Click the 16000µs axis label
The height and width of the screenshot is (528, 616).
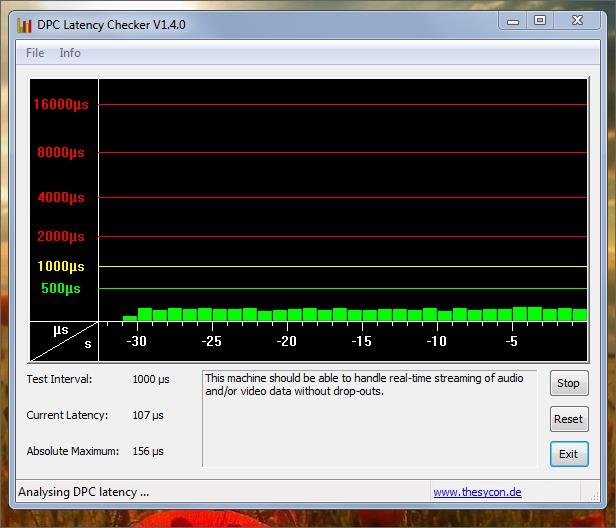coord(61,104)
